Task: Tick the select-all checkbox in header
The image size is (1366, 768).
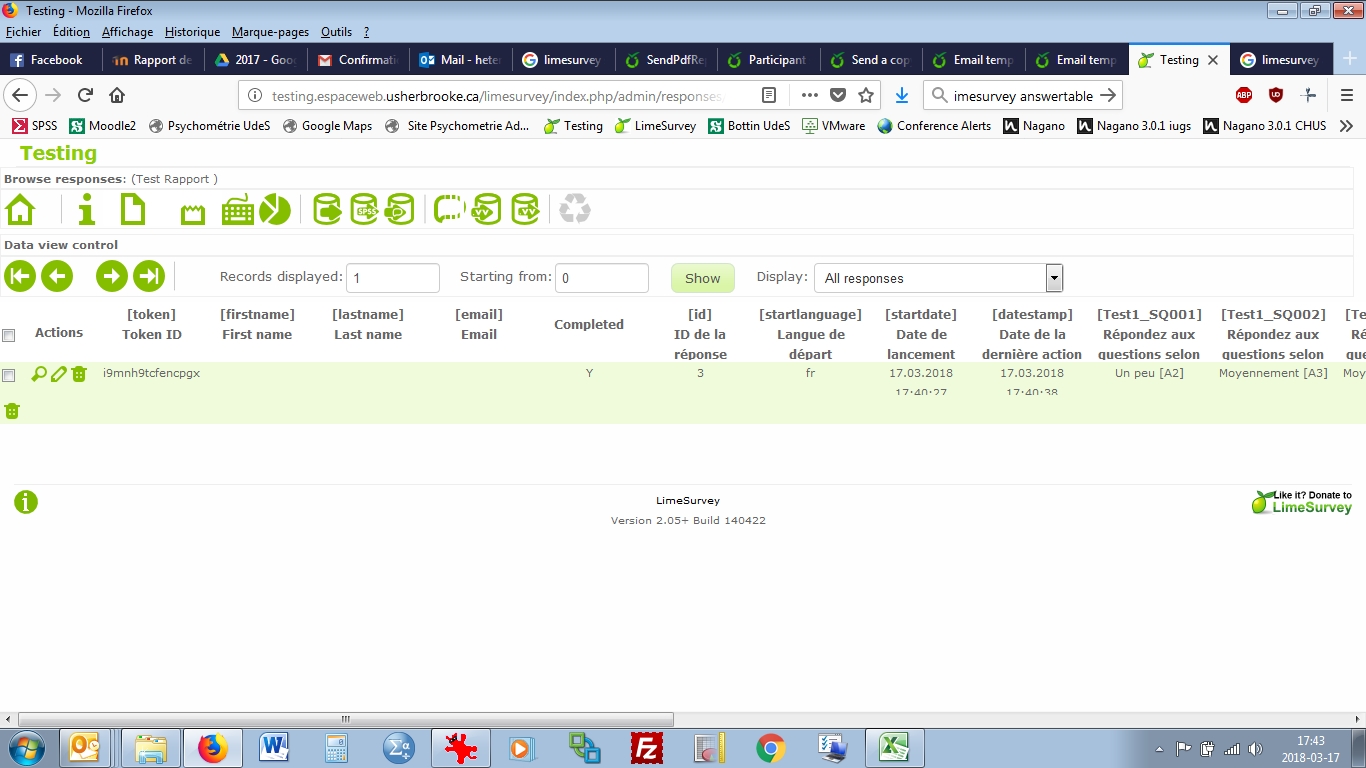Action: coord(9,335)
